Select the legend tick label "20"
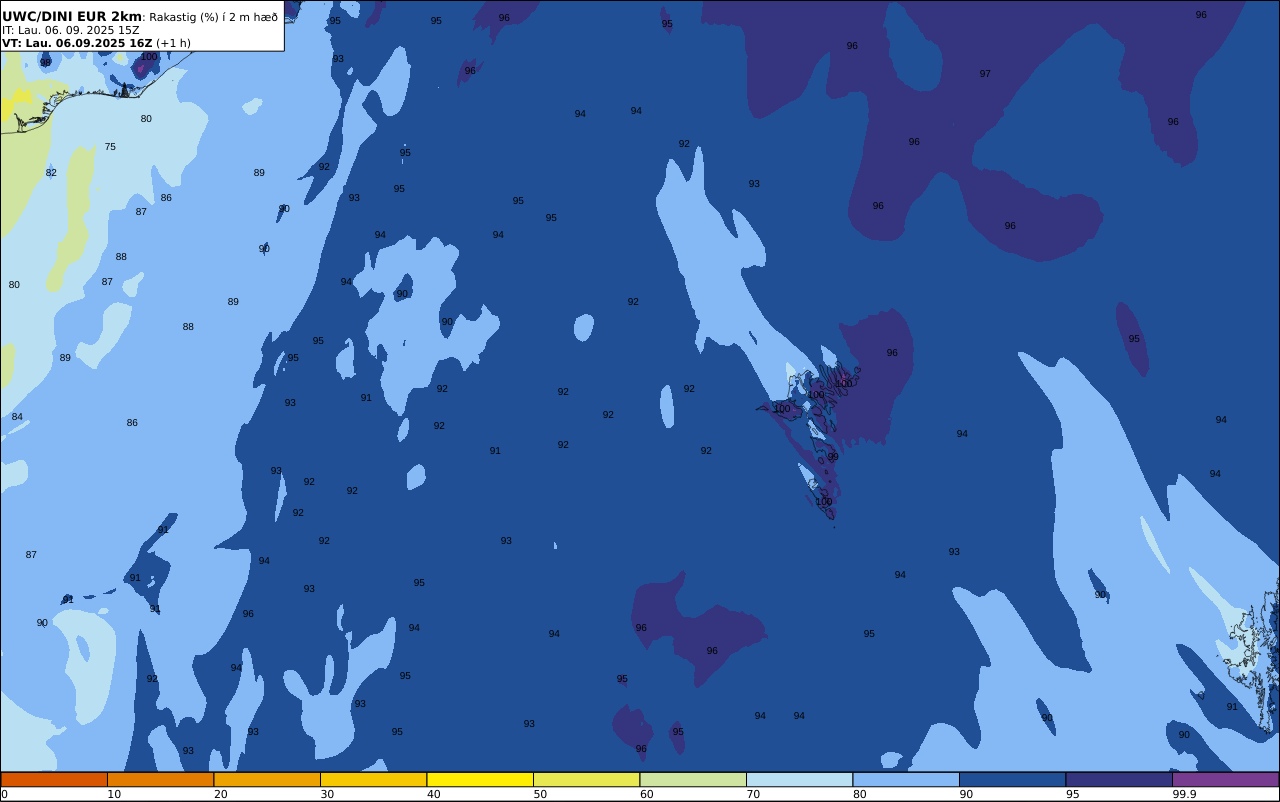Image resolution: width=1280 pixels, height=802 pixels. point(221,794)
